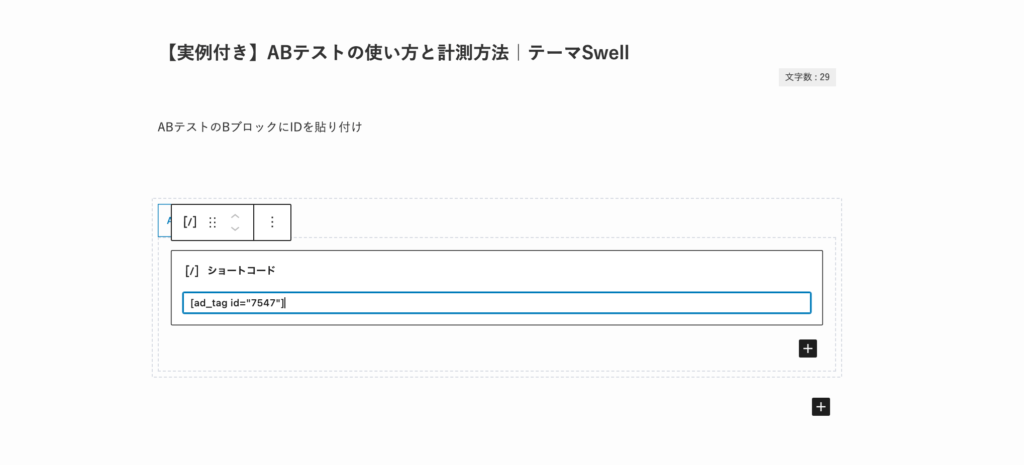Select the paragraph about ABテストのBブロック

pyautogui.click(x=260, y=127)
